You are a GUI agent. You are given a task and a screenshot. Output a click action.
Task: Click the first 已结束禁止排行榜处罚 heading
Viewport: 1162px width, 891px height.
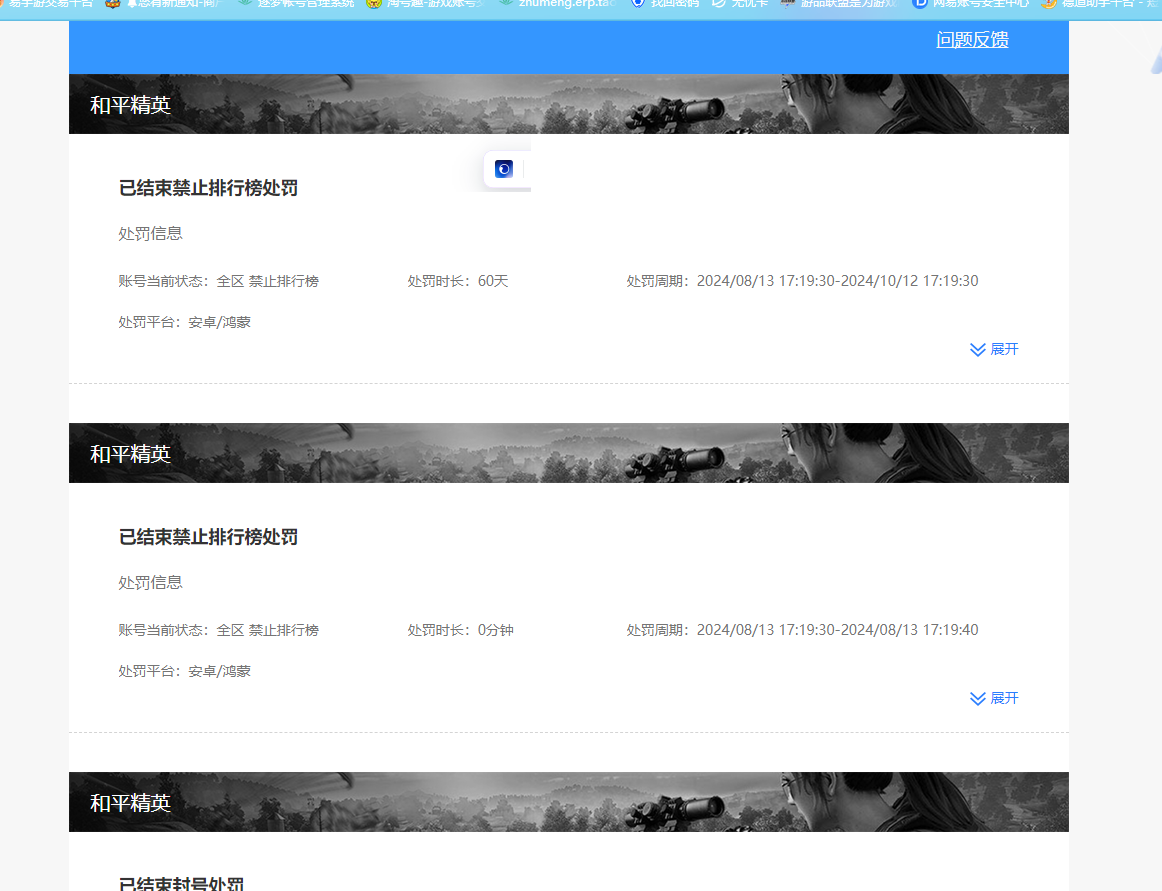point(208,188)
